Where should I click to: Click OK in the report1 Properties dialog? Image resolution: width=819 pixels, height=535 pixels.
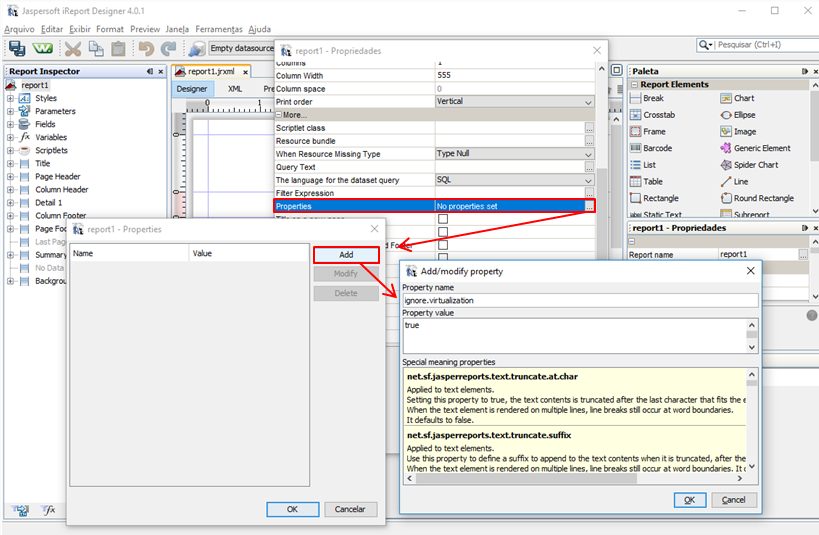292,509
